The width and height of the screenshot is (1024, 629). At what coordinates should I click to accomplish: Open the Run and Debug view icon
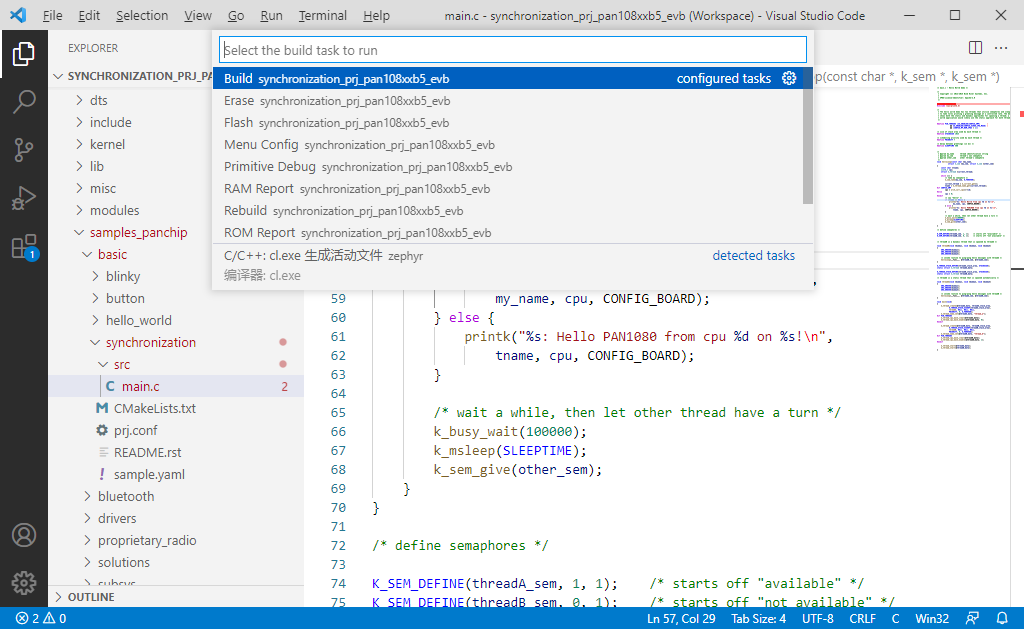(x=24, y=198)
